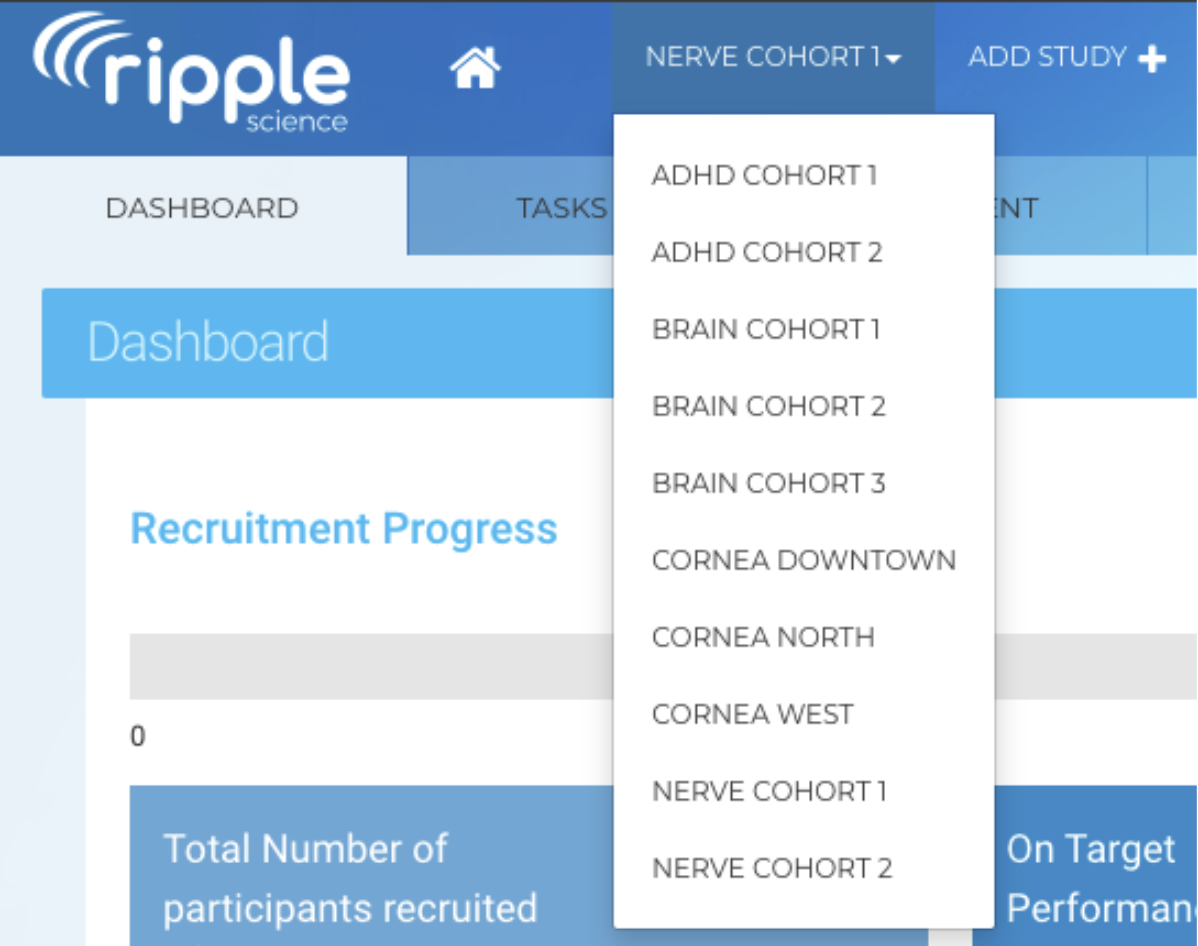Click the home icon in header

475,68
